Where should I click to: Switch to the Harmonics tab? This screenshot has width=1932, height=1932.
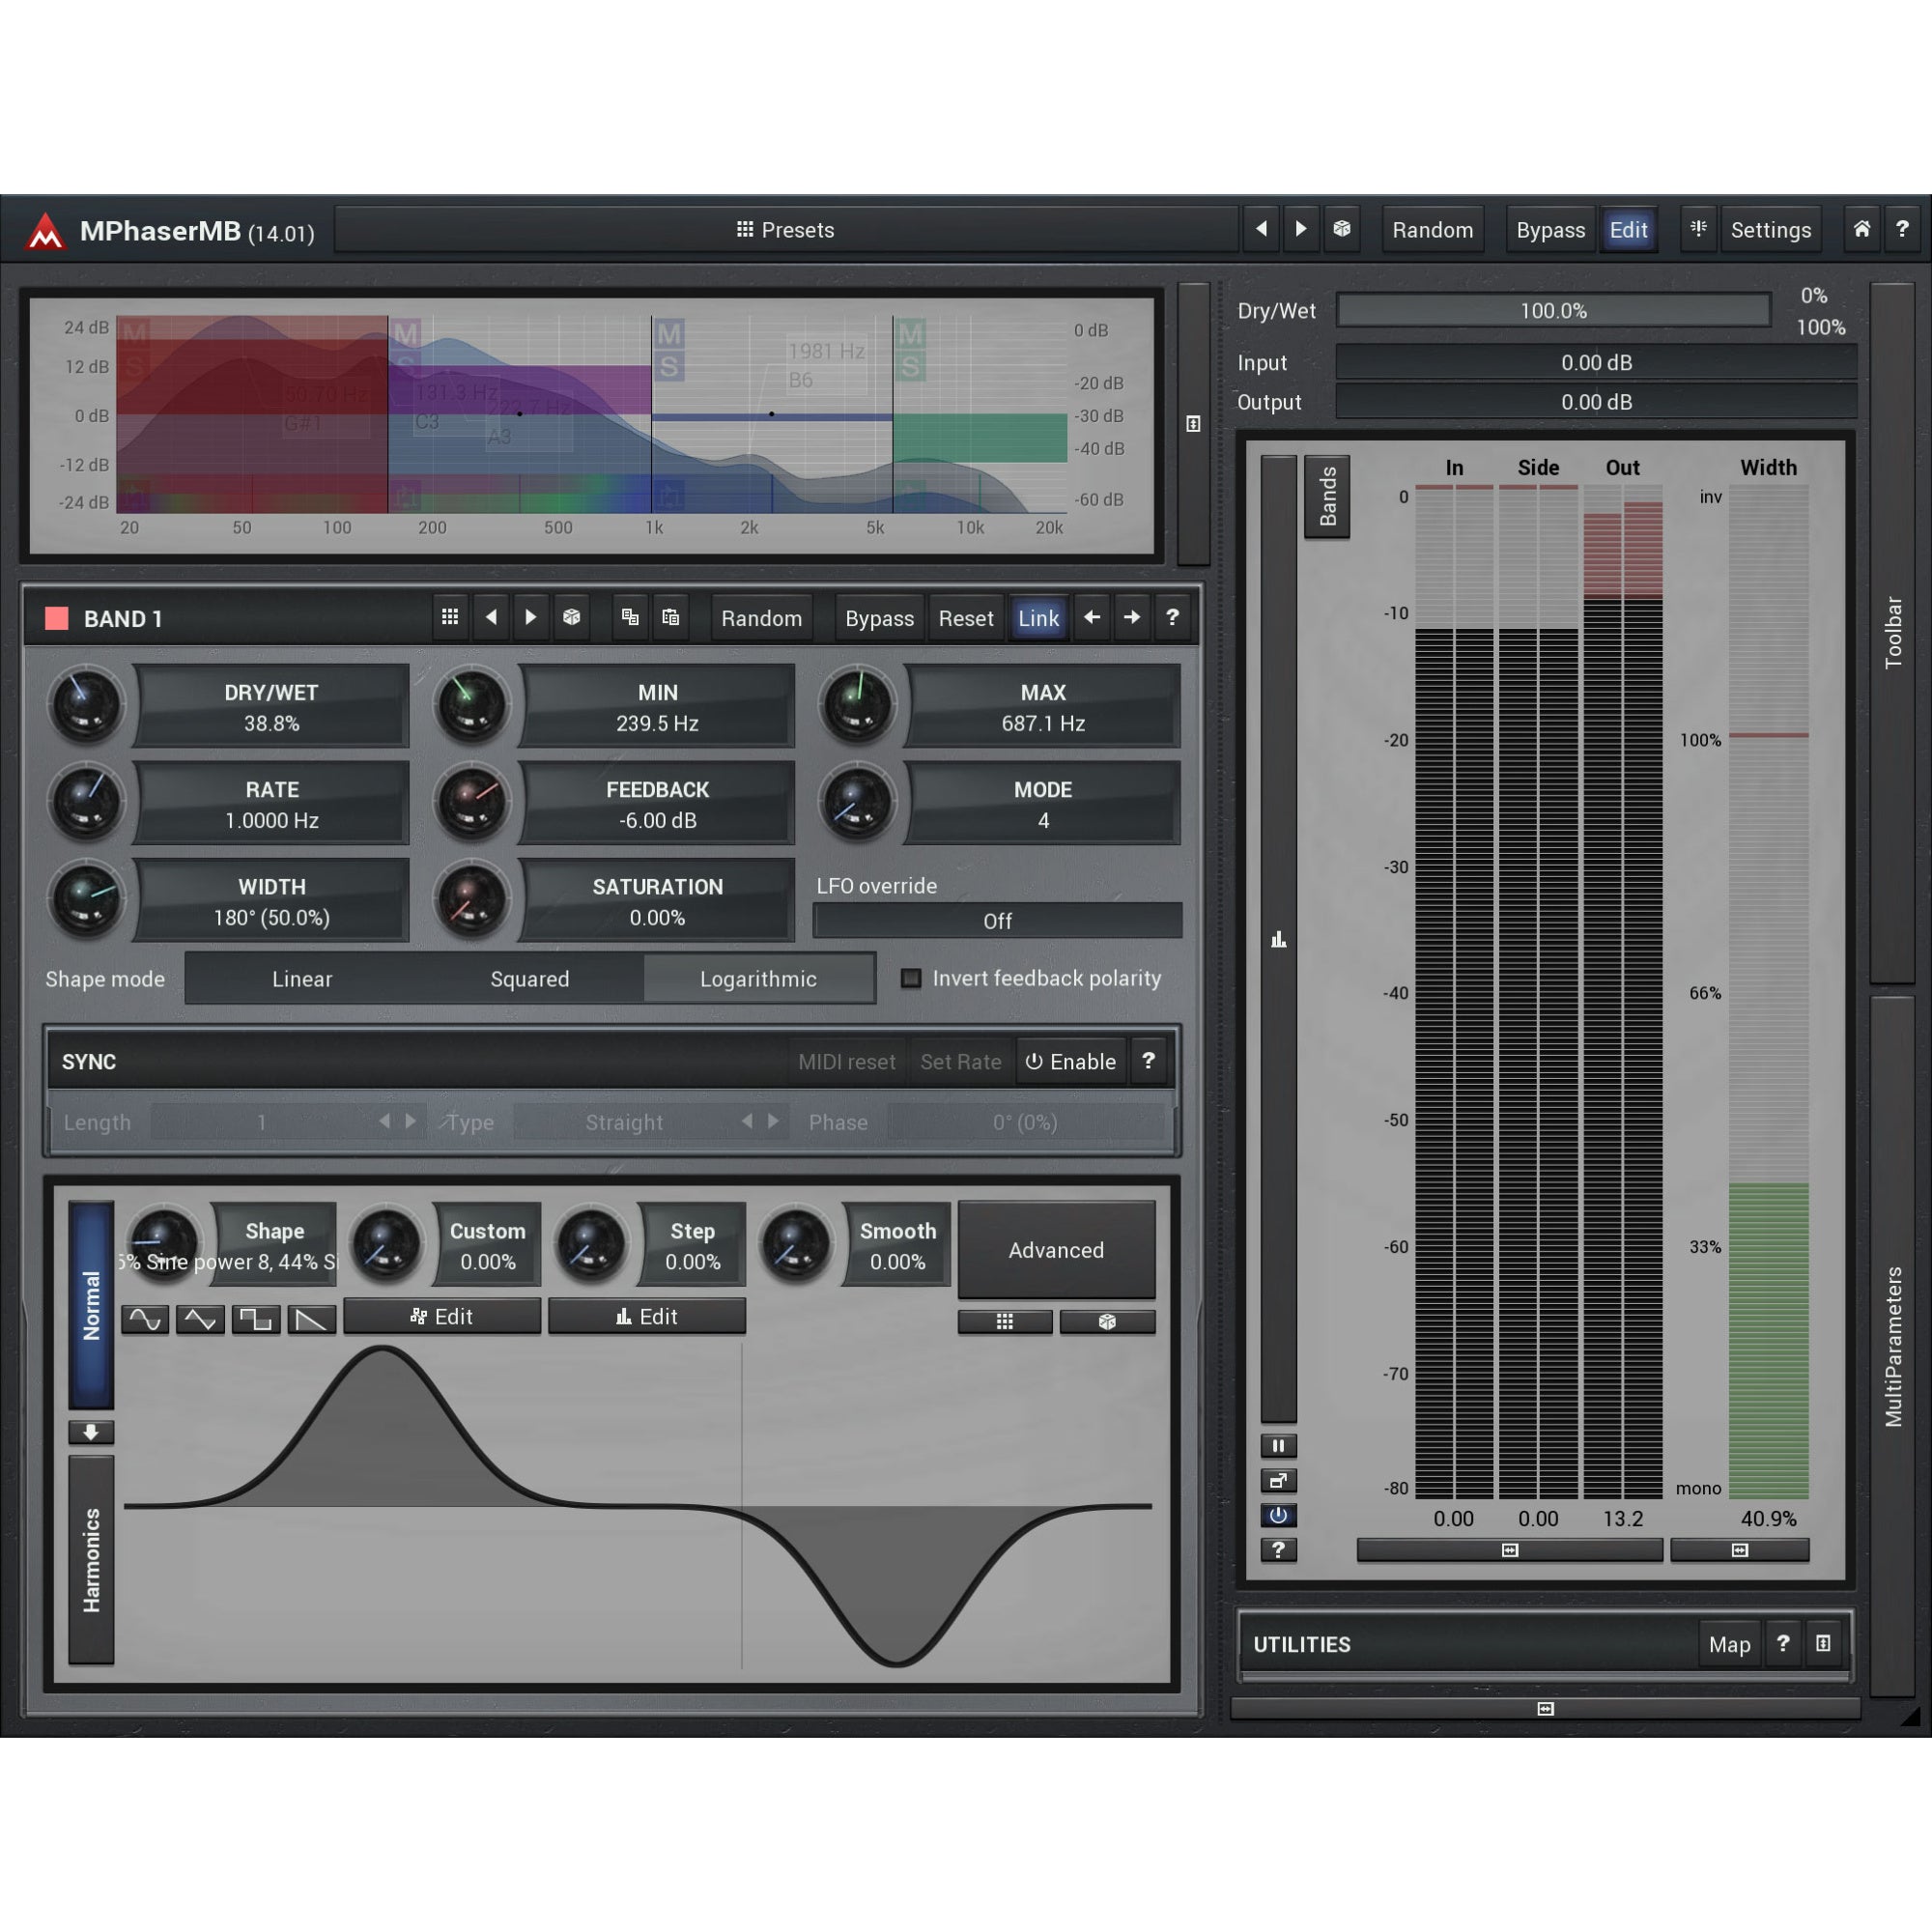coord(91,1560)
